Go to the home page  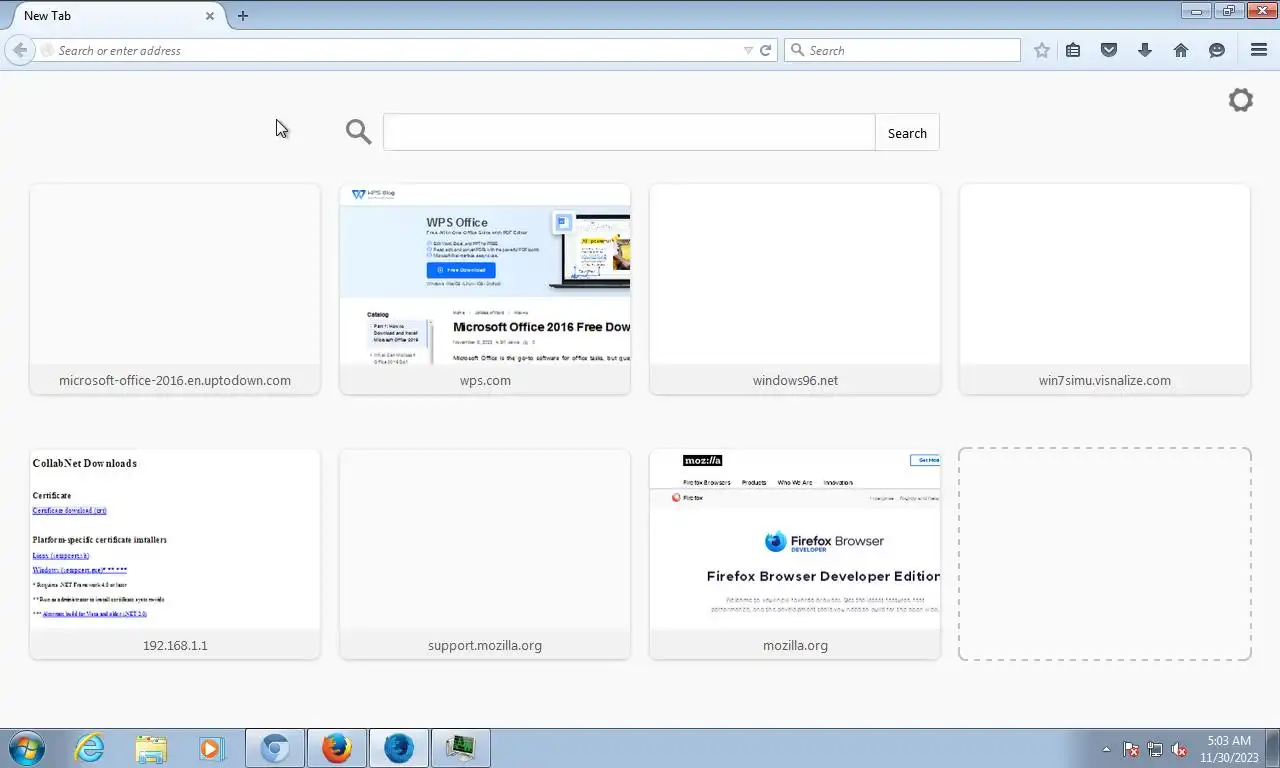(x=1181, y=50)
